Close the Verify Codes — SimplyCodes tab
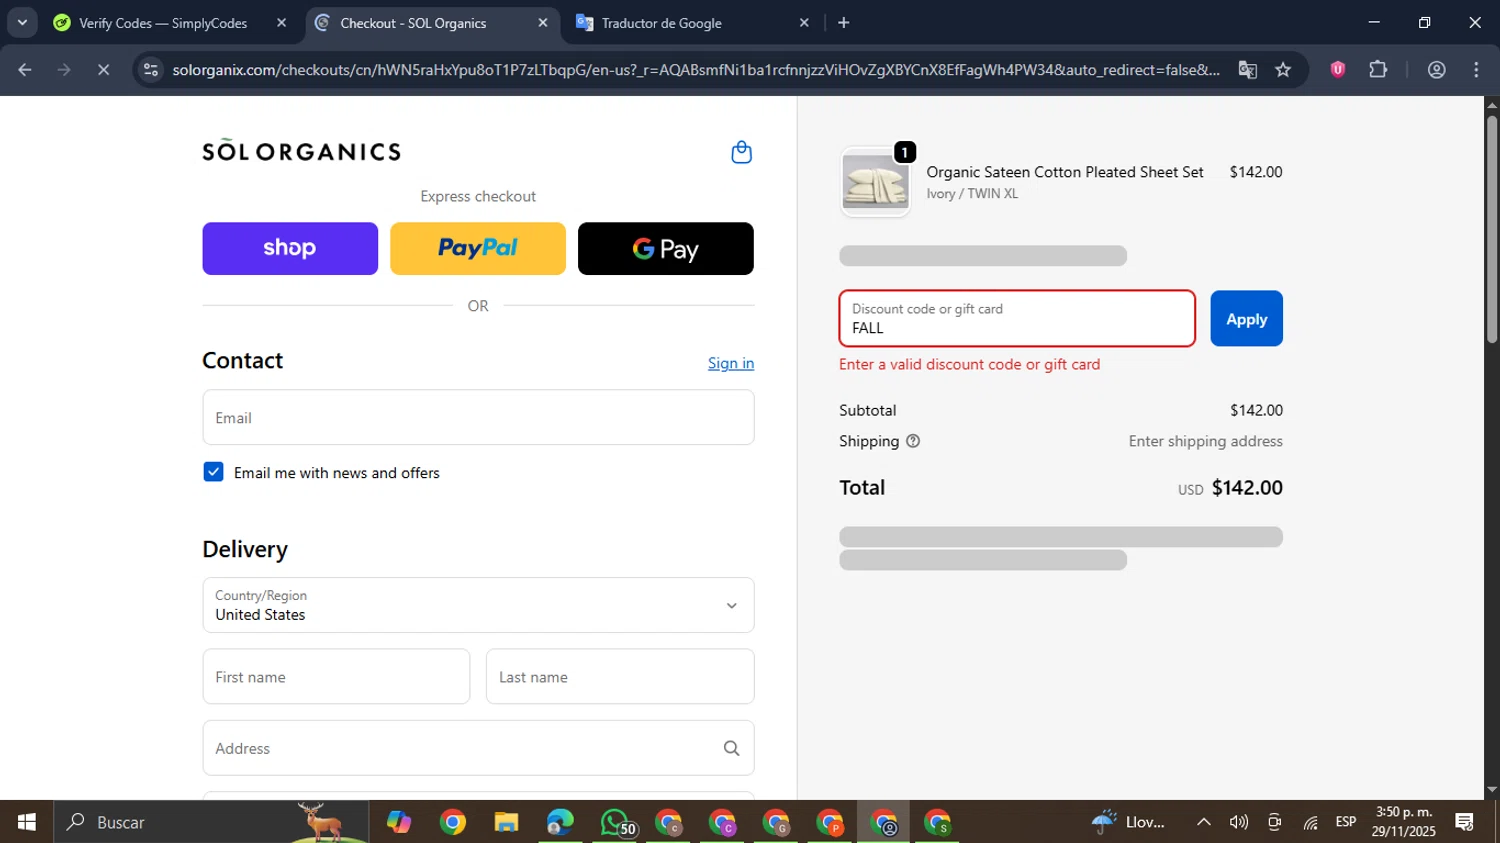Image resolution: width=1500 pixels, height=843 pixels. pyautogui.click(x=281, y=23)
